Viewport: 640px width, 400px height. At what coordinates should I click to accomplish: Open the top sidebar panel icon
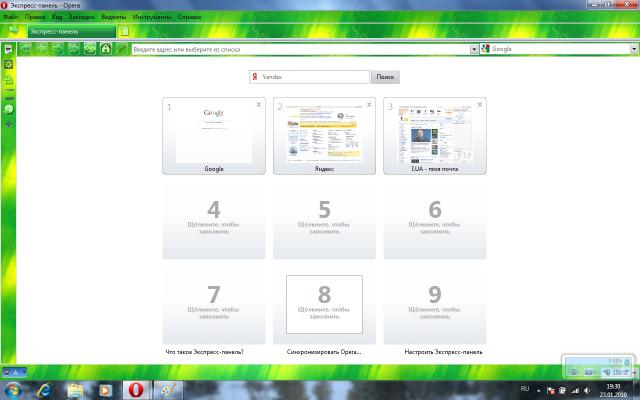point(8,49)
